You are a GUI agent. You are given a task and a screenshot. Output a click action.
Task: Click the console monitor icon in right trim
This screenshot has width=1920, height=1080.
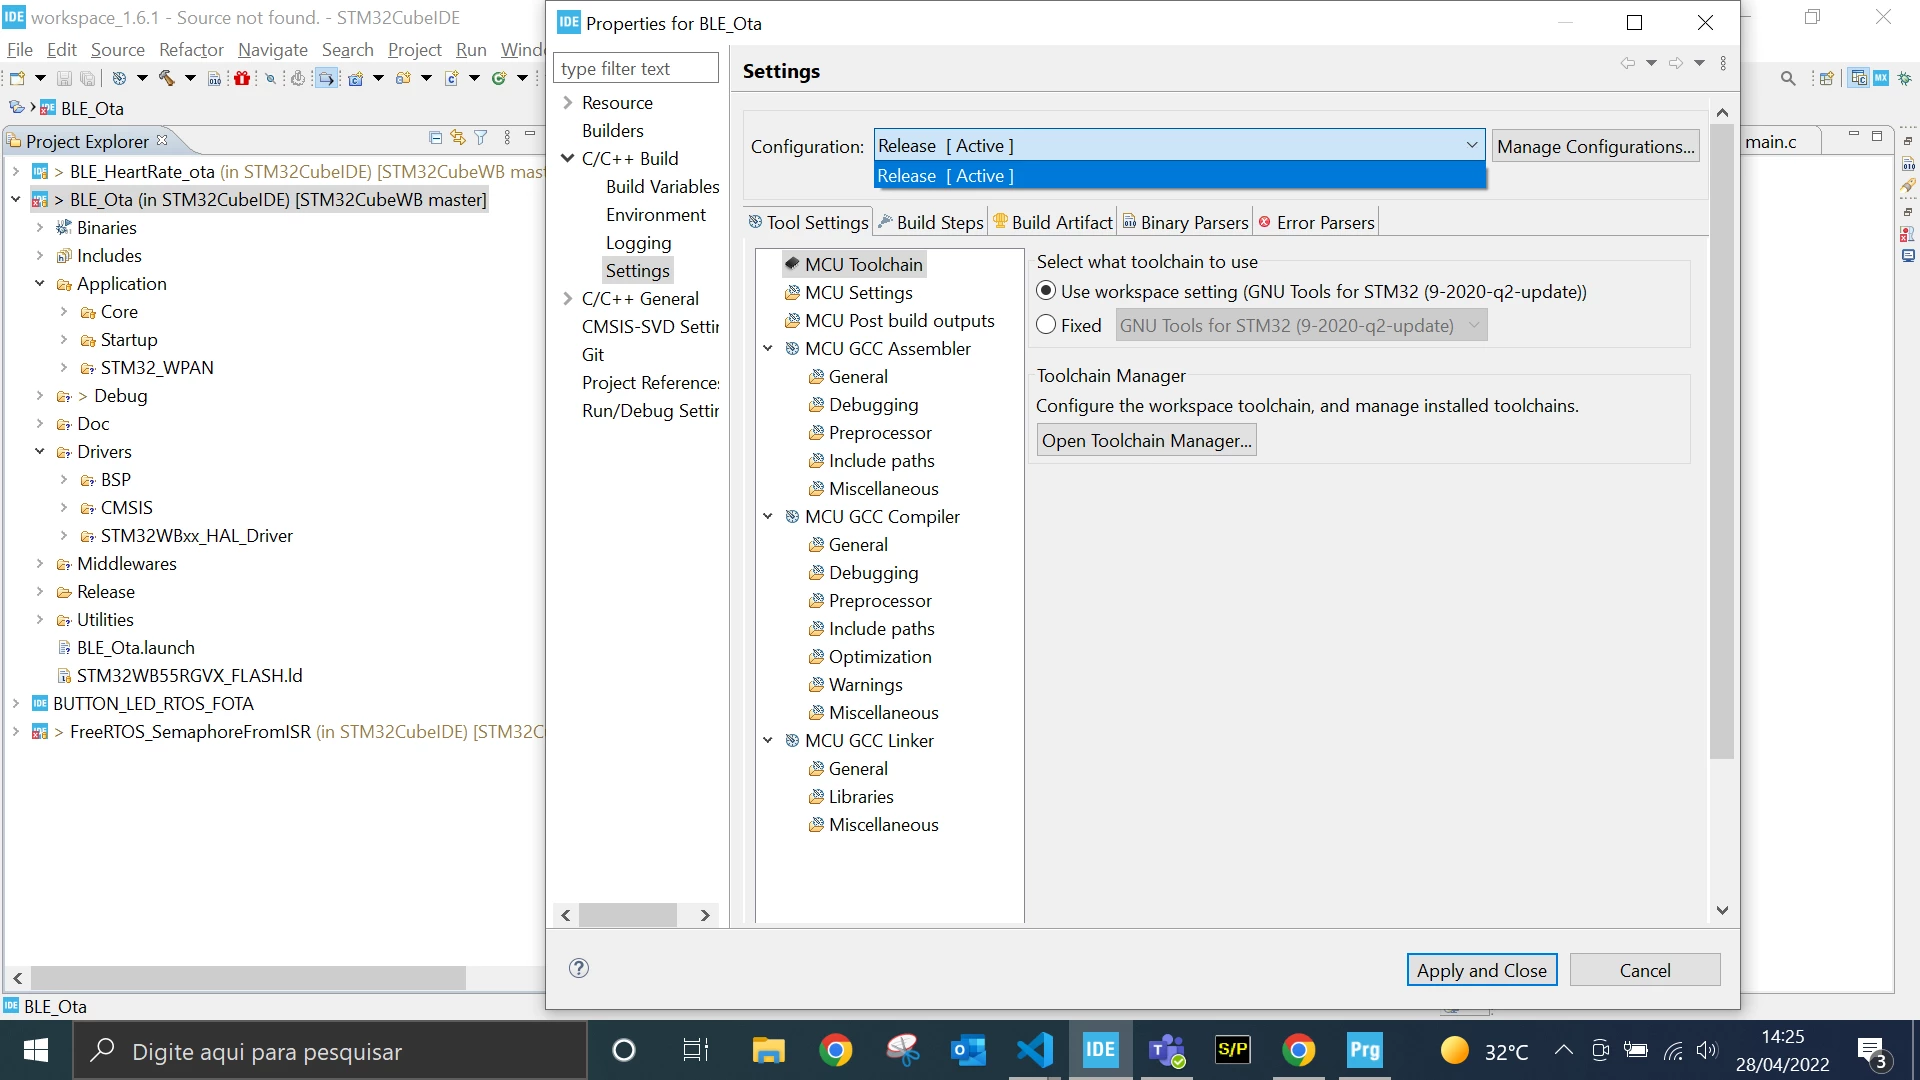pos(1908,256)
